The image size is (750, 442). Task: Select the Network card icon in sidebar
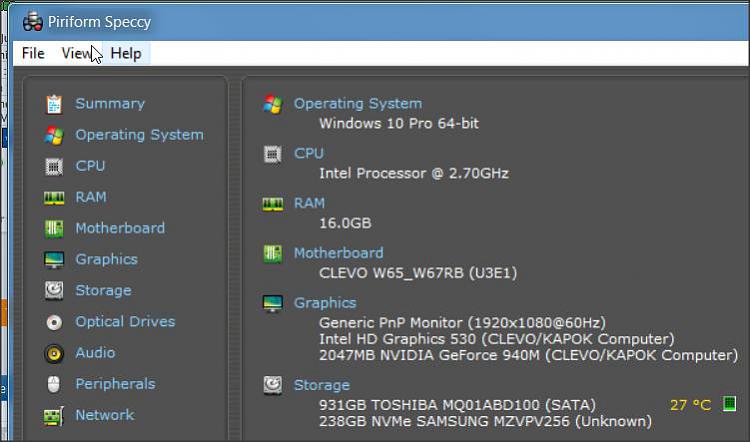coord(54,416)
